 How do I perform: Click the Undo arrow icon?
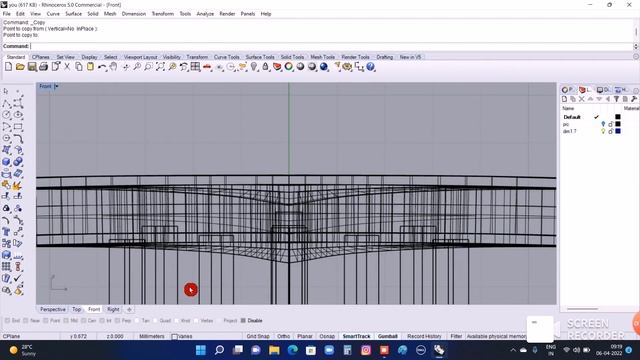102,67
